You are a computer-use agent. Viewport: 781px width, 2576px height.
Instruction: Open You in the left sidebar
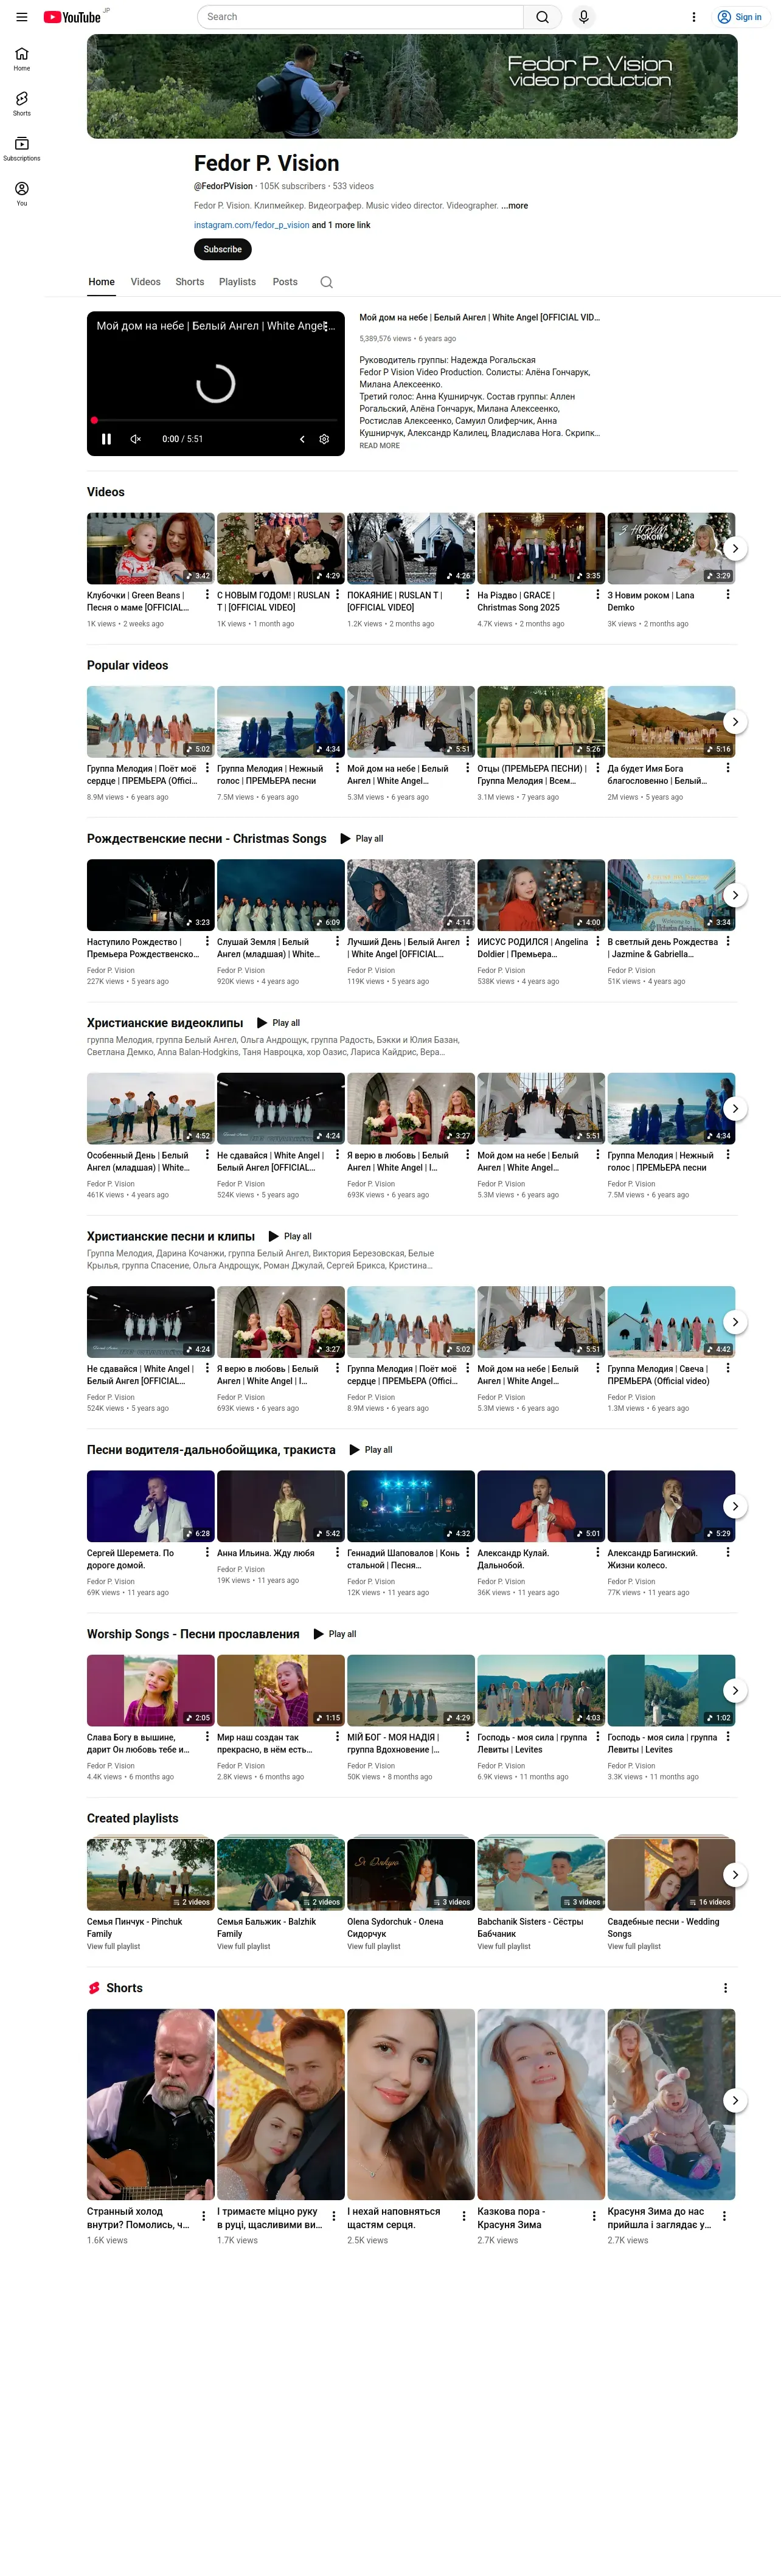click(x=21, y=194)
